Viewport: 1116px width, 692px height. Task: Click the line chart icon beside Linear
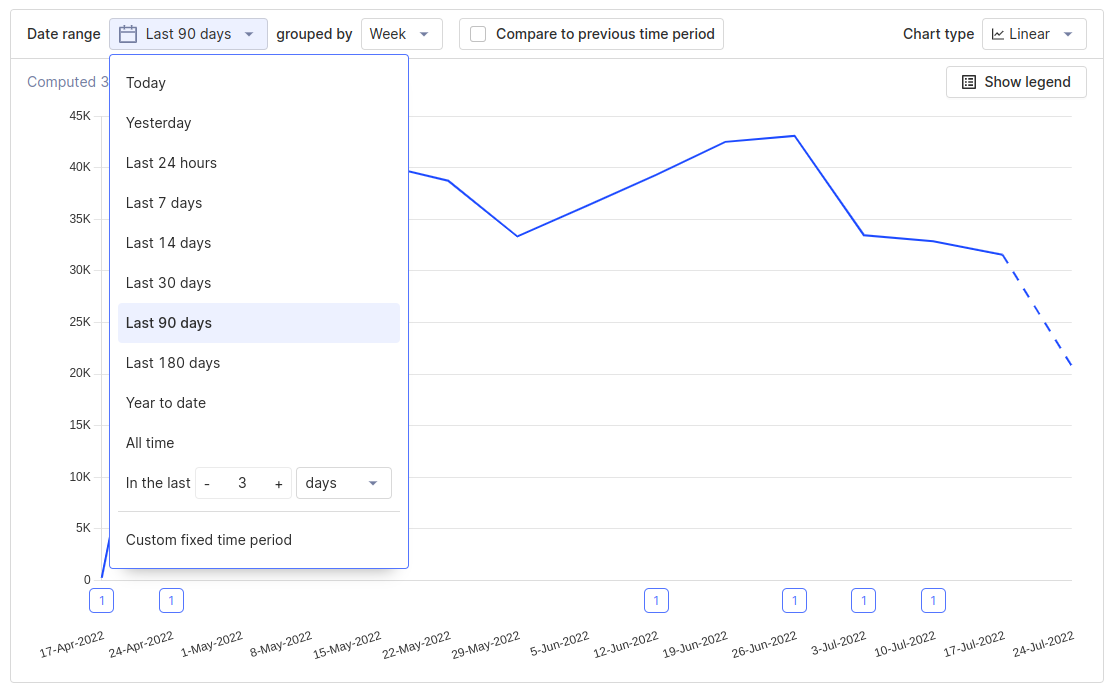tap(999, 33)
